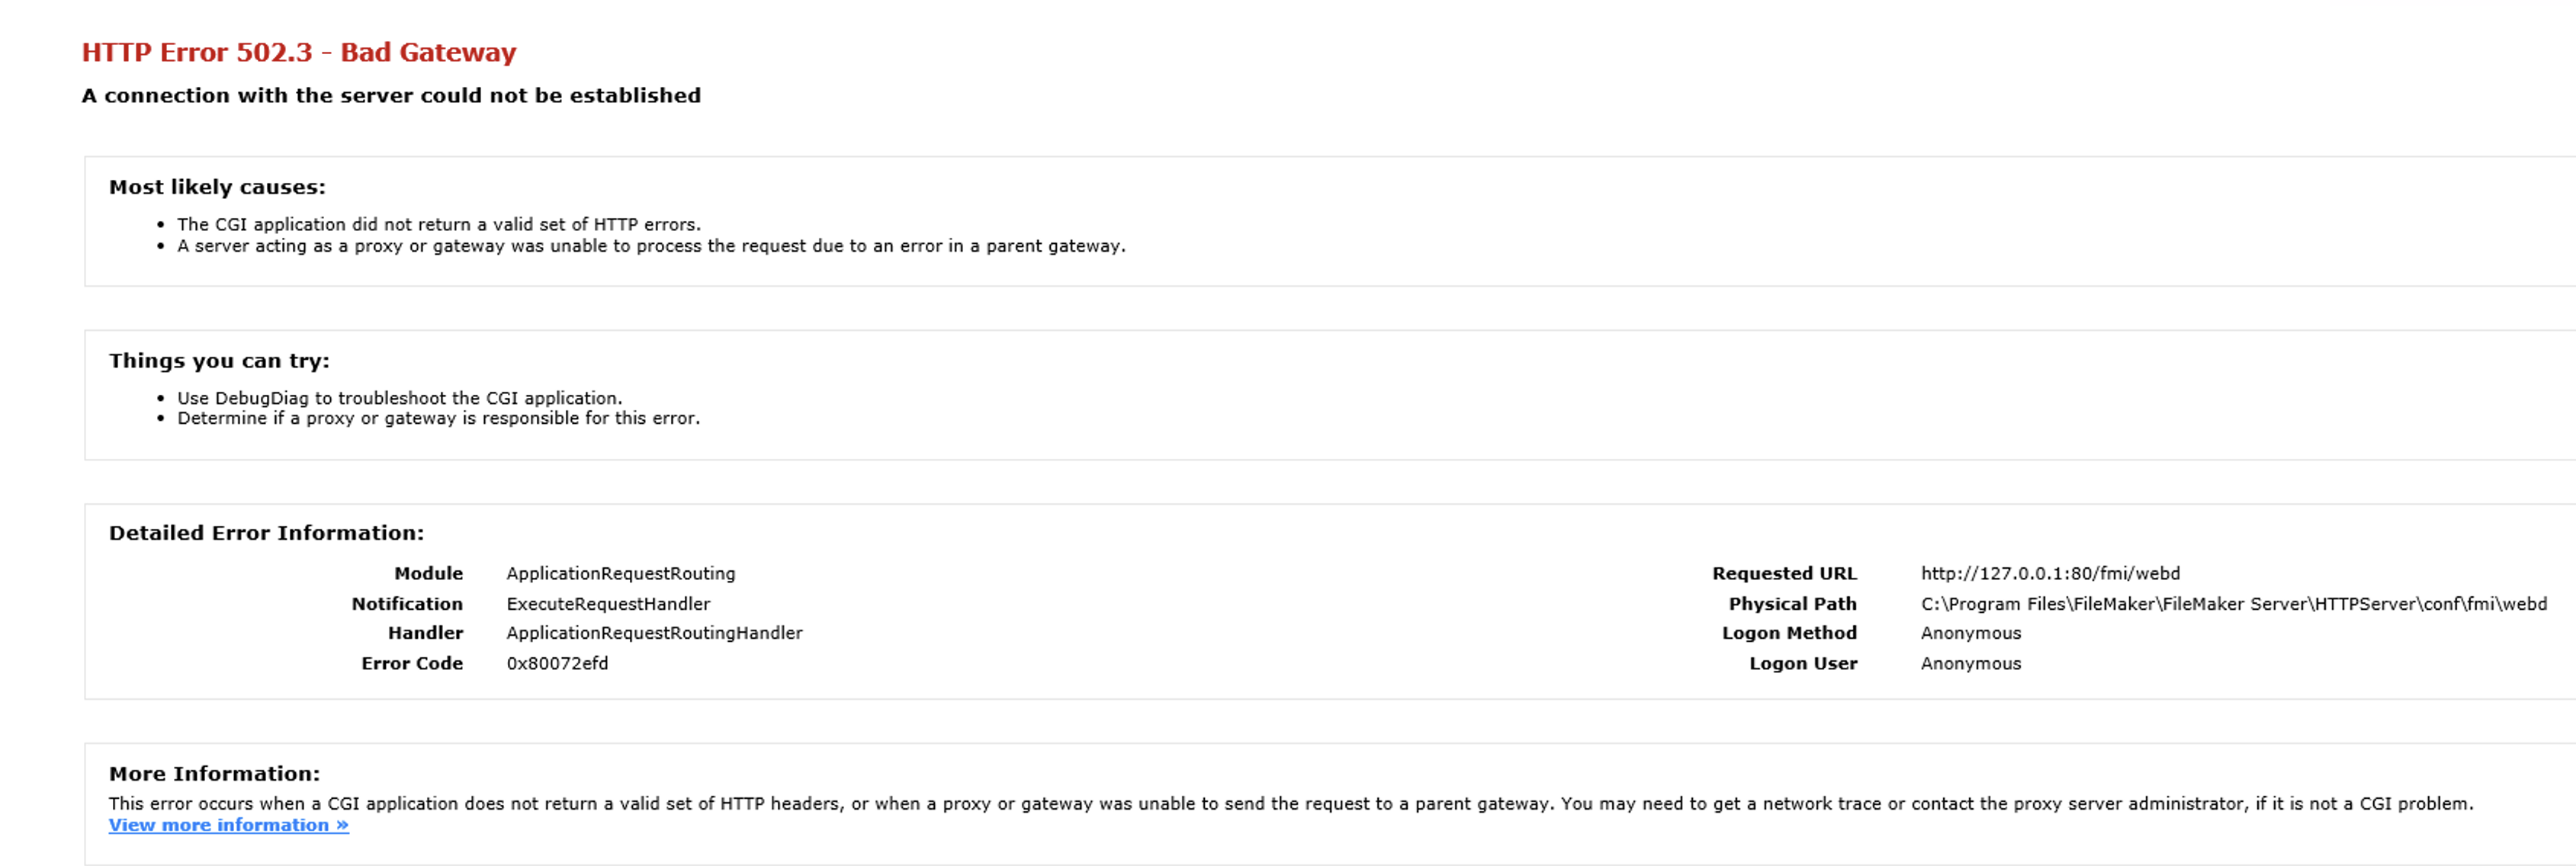This screenshot has width=2576, height=866.
Task: Click the DebugDiag troubleshooting suggestion
Action: 399,398
